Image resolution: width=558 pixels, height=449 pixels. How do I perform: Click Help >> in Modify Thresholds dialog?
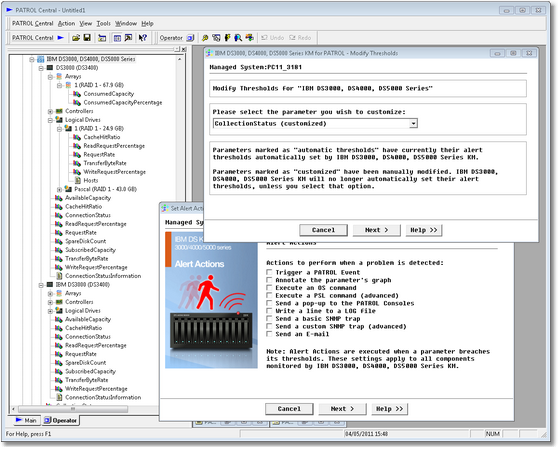(424, 230)
